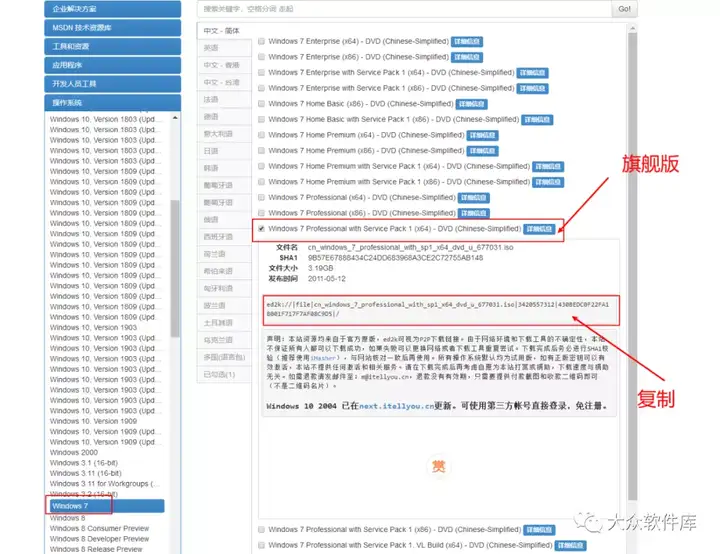Tick Windows 7 Enterprise with Service Pack 1 (x64)

(261, 73)
